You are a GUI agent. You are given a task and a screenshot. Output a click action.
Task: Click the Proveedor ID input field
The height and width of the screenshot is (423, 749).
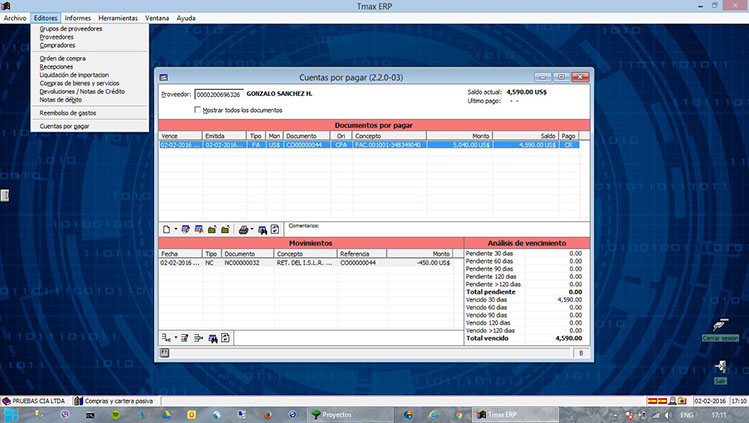click(x=216, y=94)
